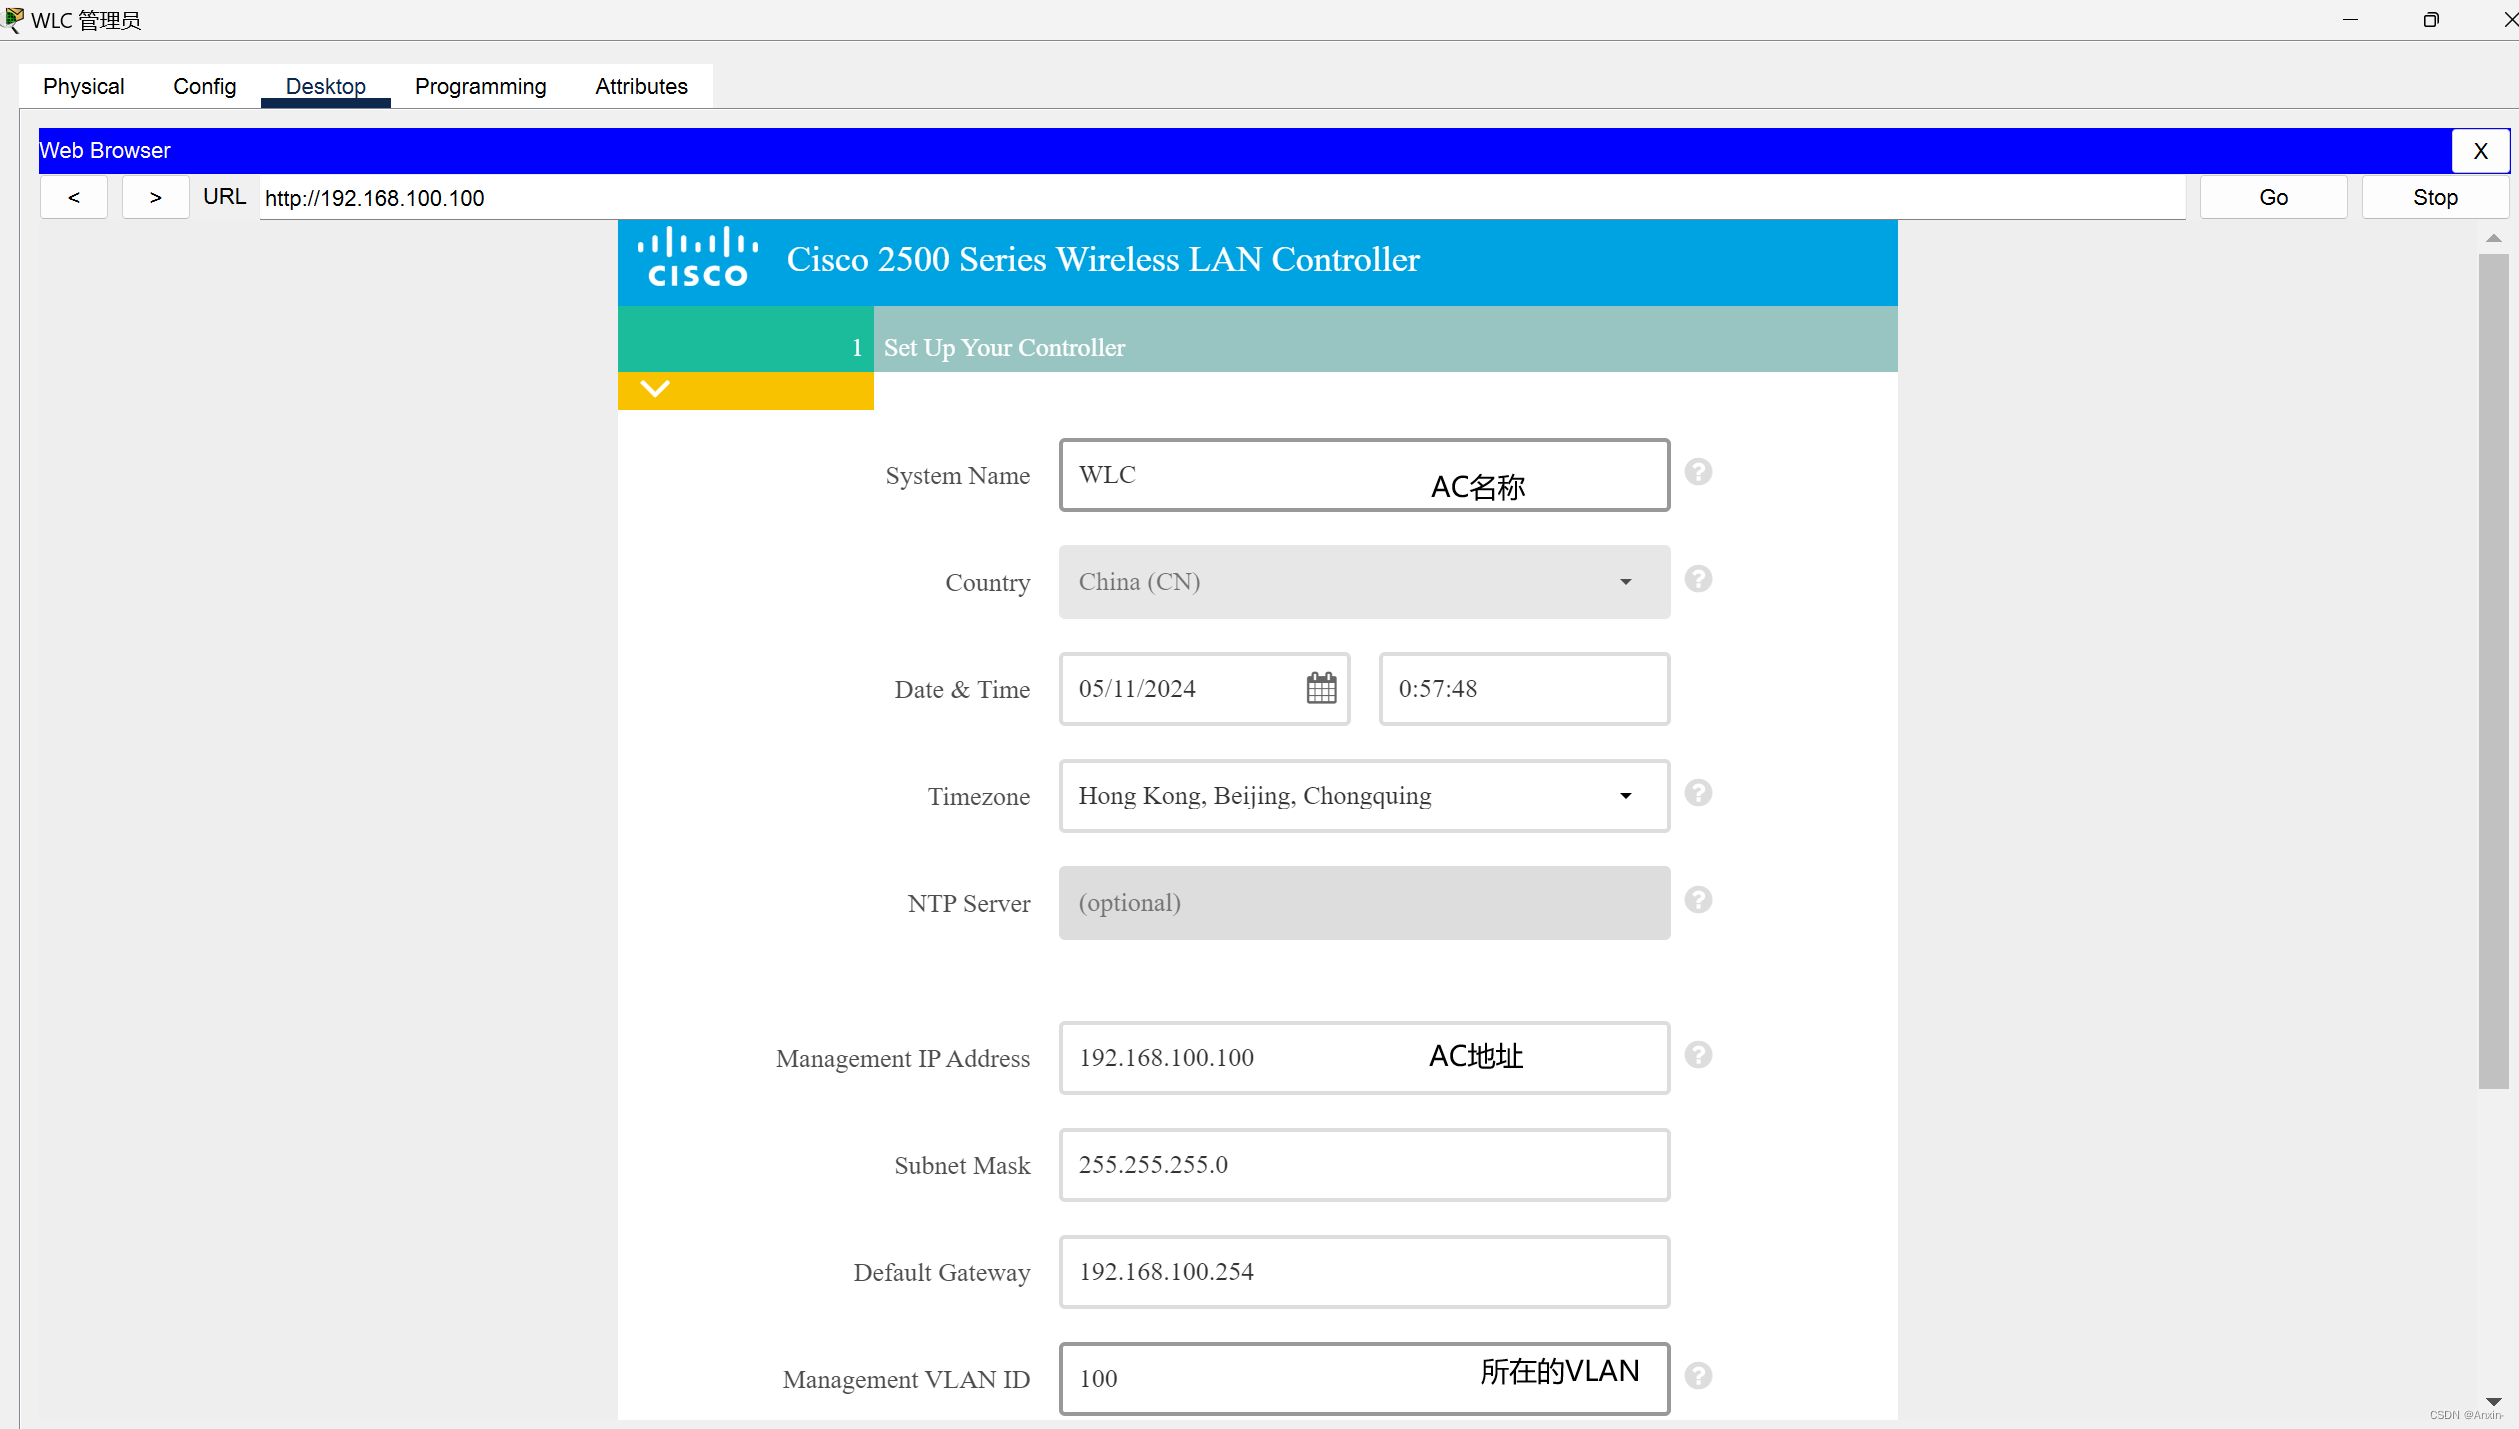The image size is (2519, 1429).
Task: Click the browser back arrow
Action: [x=73, y=197]
